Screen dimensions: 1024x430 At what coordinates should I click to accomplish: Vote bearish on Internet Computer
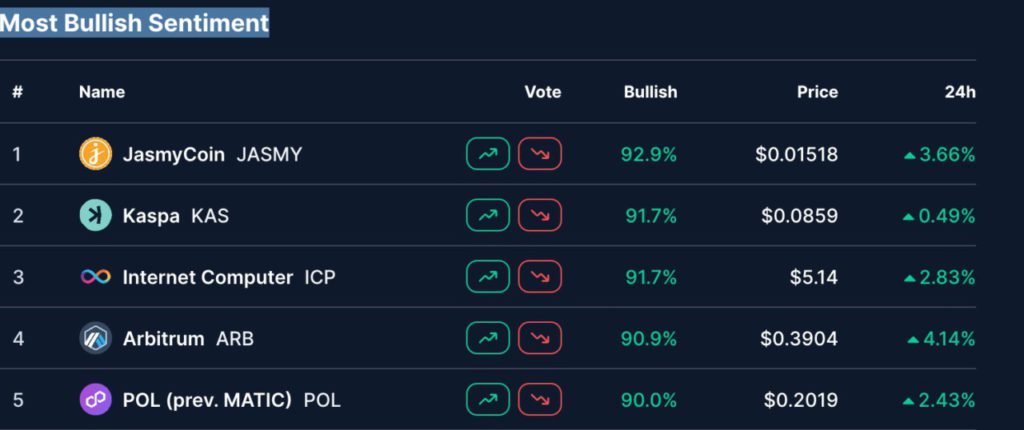click(540, 277)
